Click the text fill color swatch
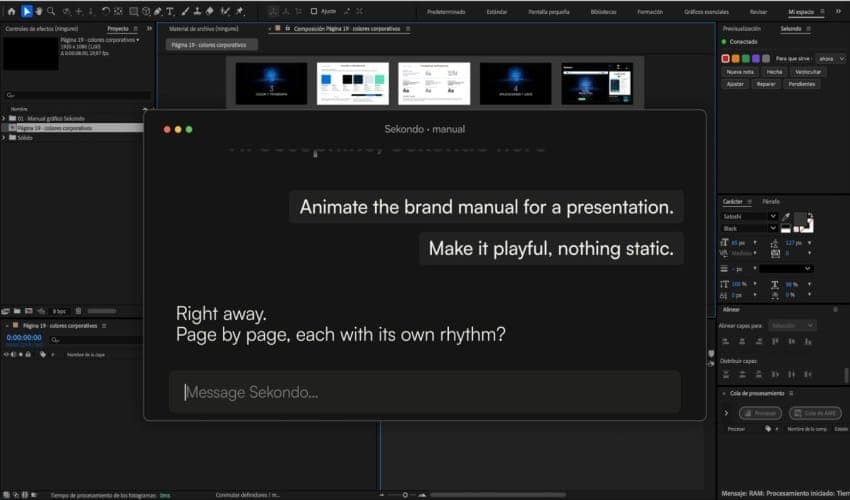Image resolution: width=850 pixels, height=500 pixels. point(800,219)
